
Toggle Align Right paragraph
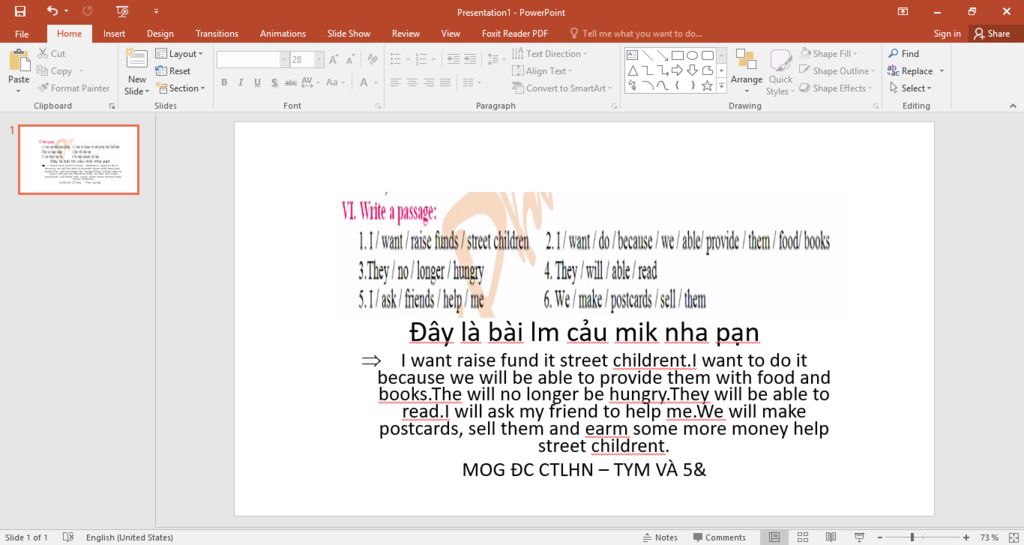pyautogui.click(x=428, y=82)
